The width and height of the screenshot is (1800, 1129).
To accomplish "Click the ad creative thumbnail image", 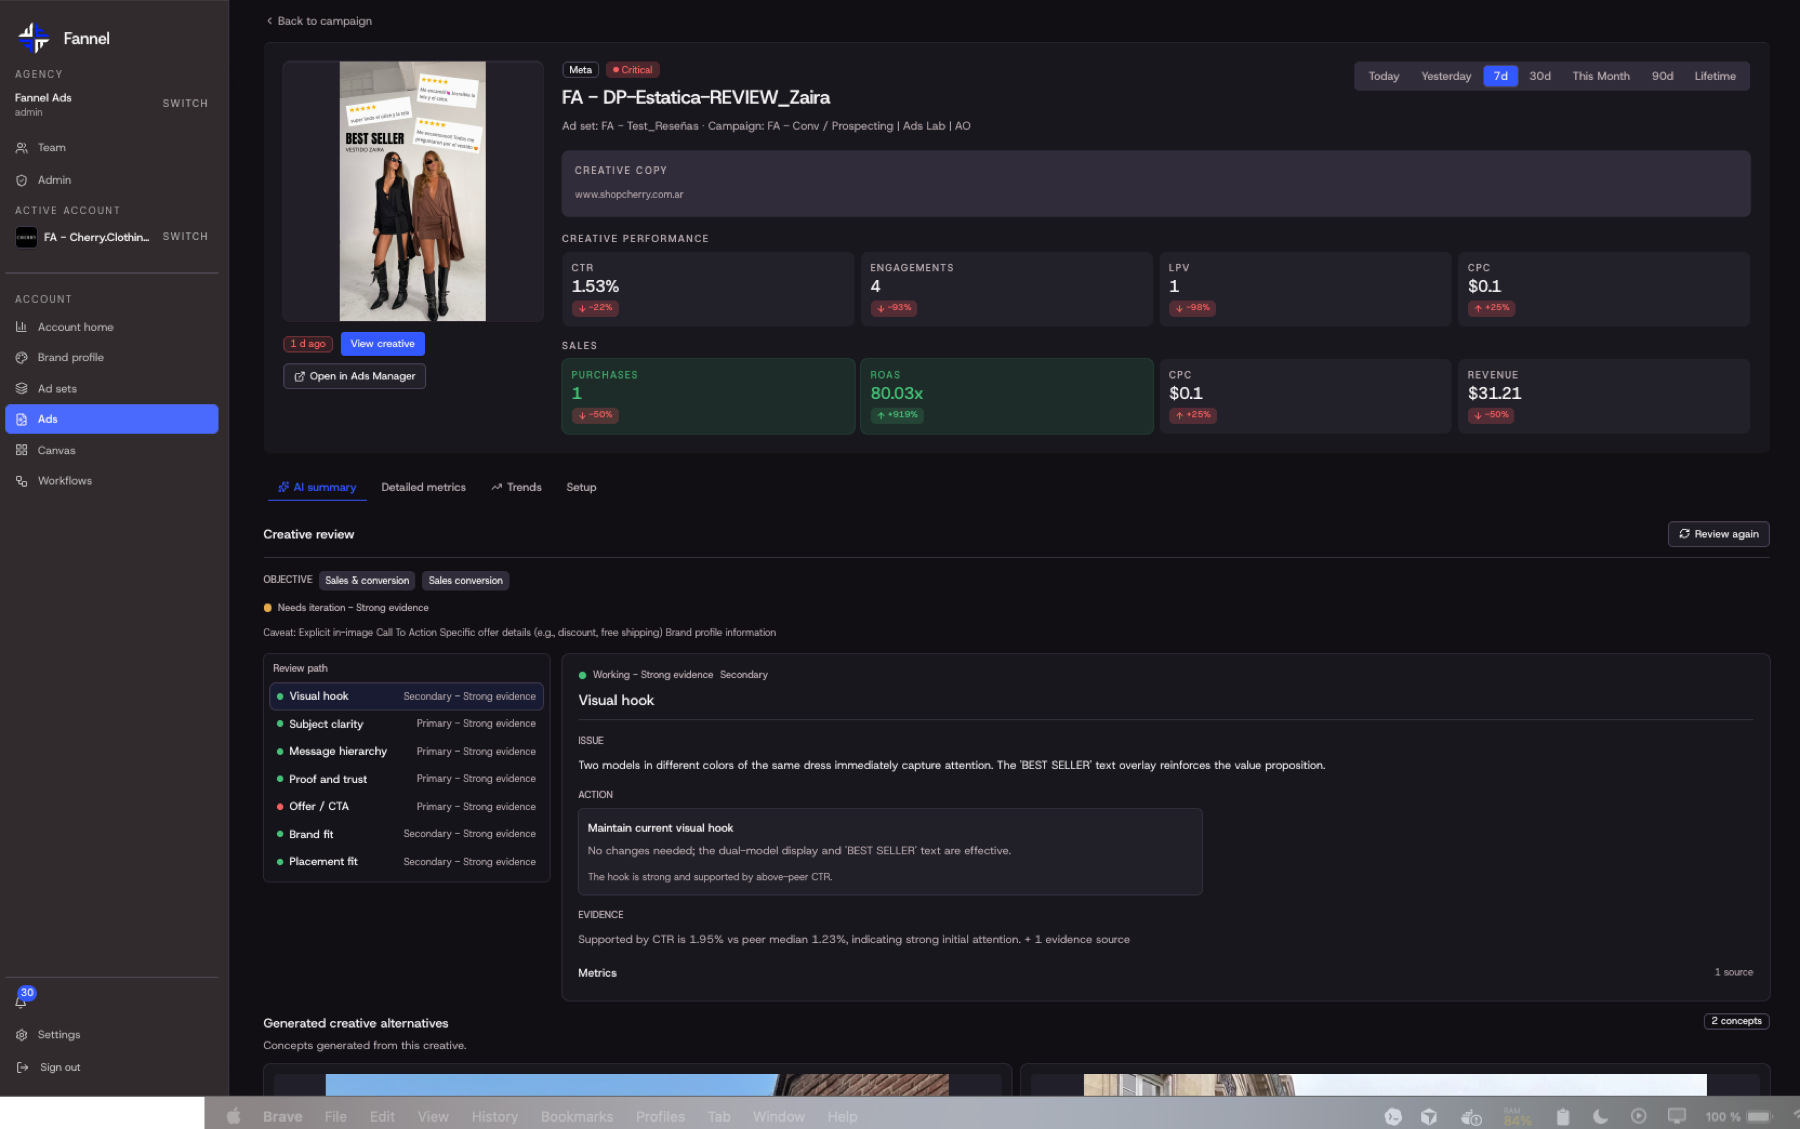I will [x=413, y=191].
